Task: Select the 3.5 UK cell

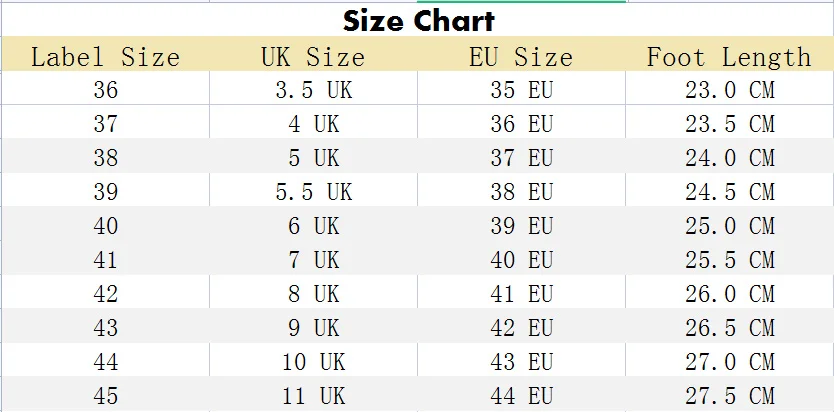Action: click(x=313, y=88)
